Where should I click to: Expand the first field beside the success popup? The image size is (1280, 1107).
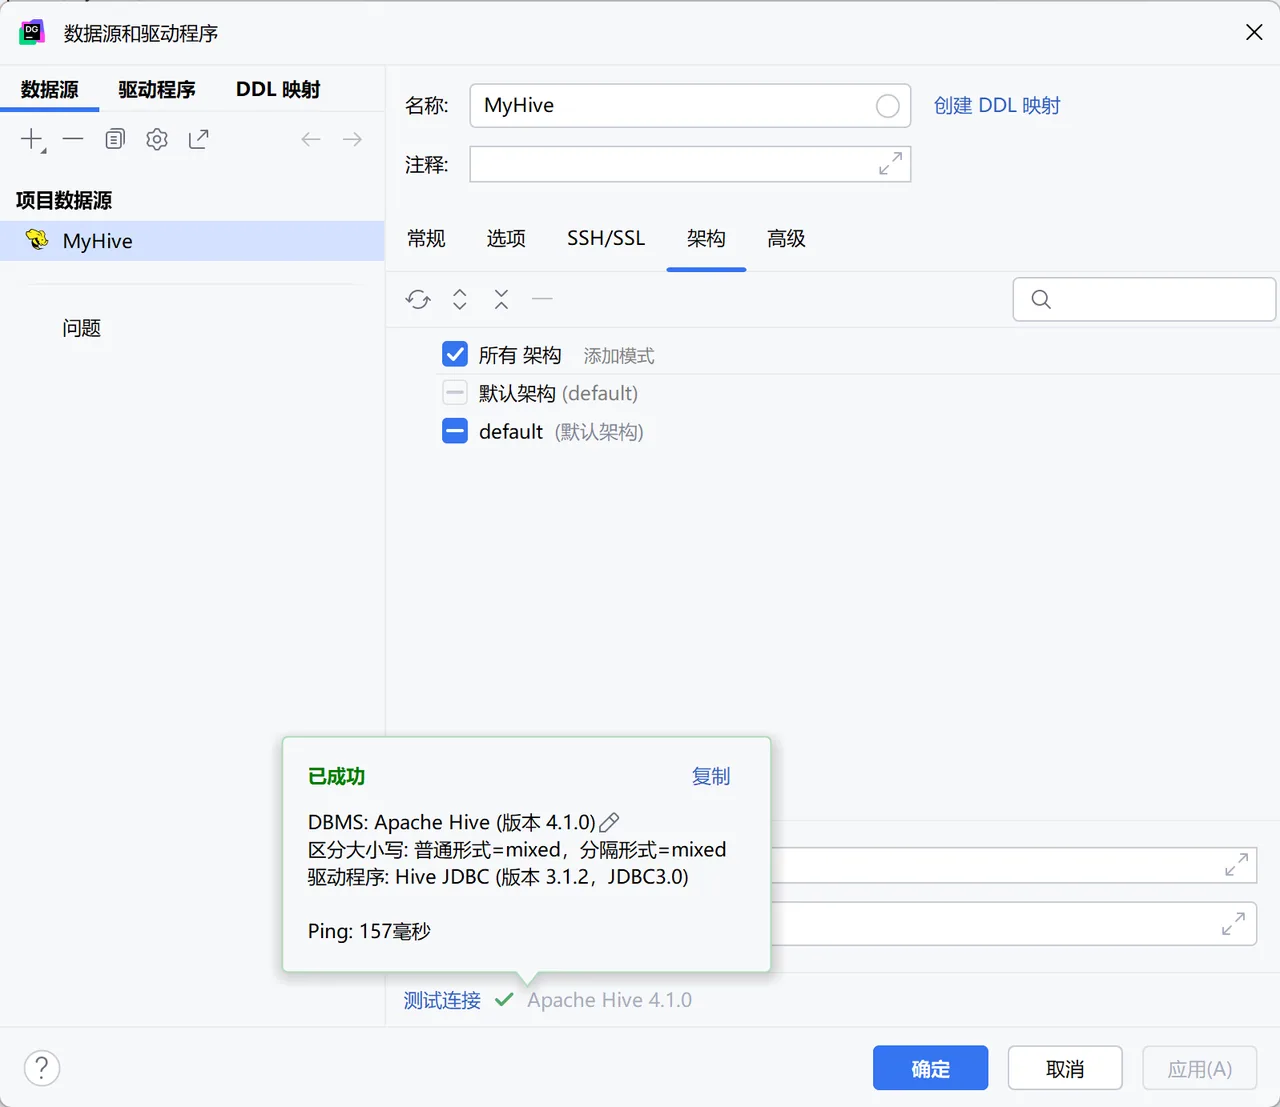[x=1236, y=865]
